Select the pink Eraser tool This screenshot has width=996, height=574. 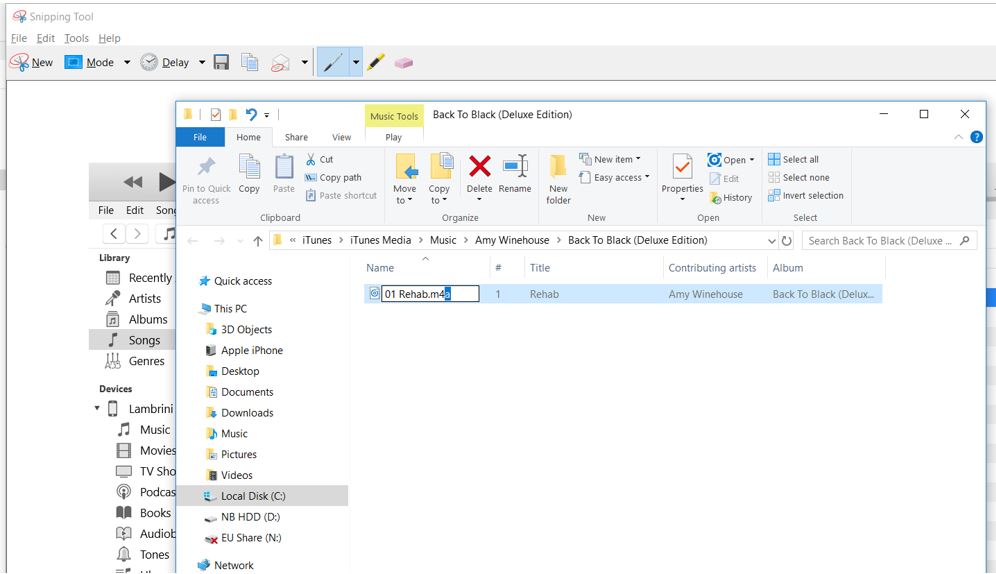point(404,62)
